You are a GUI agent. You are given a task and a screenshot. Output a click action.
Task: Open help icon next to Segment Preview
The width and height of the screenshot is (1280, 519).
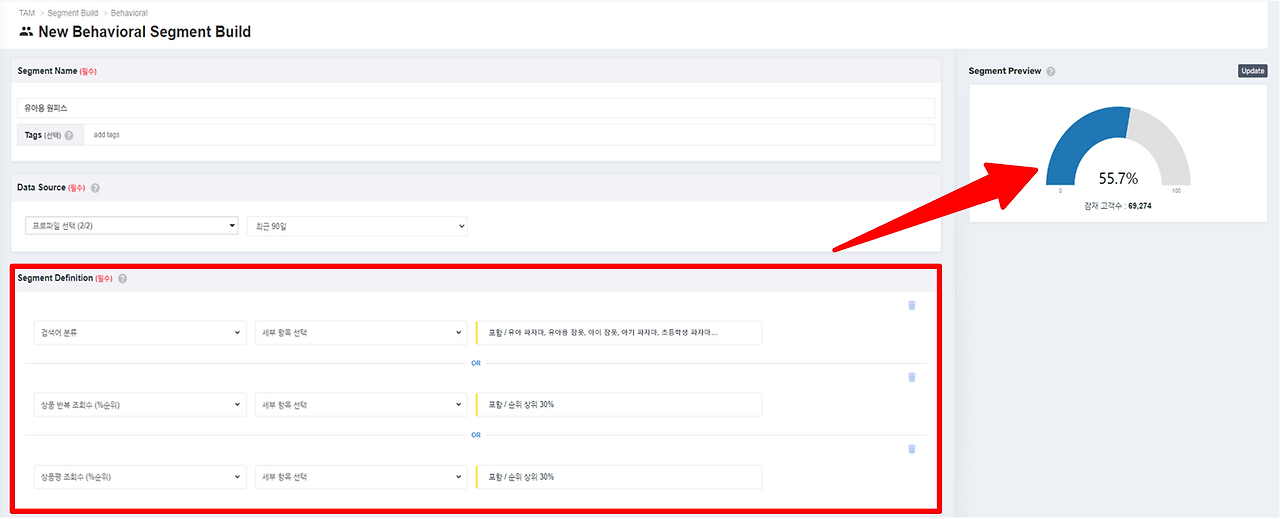tap(1051, 72)
